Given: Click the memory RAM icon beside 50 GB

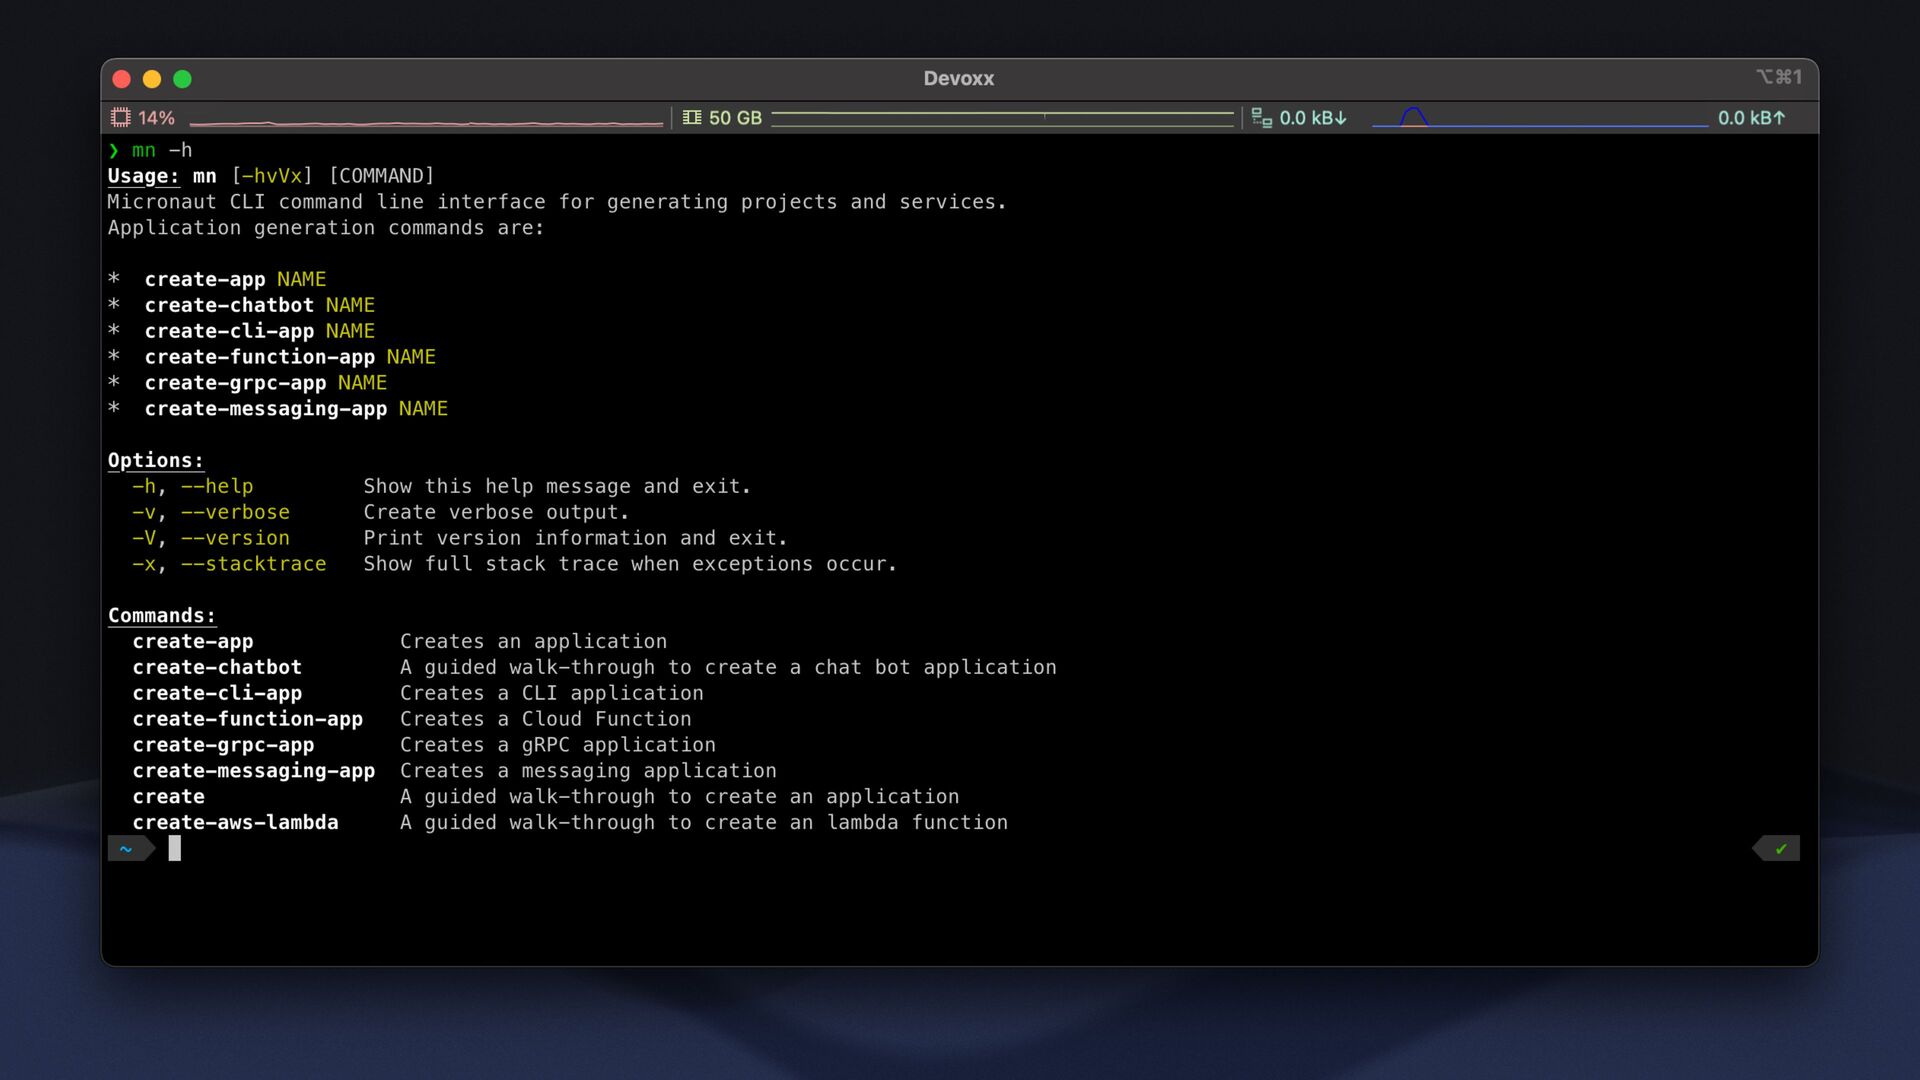Looking at the screenshot, I should 692,118.
